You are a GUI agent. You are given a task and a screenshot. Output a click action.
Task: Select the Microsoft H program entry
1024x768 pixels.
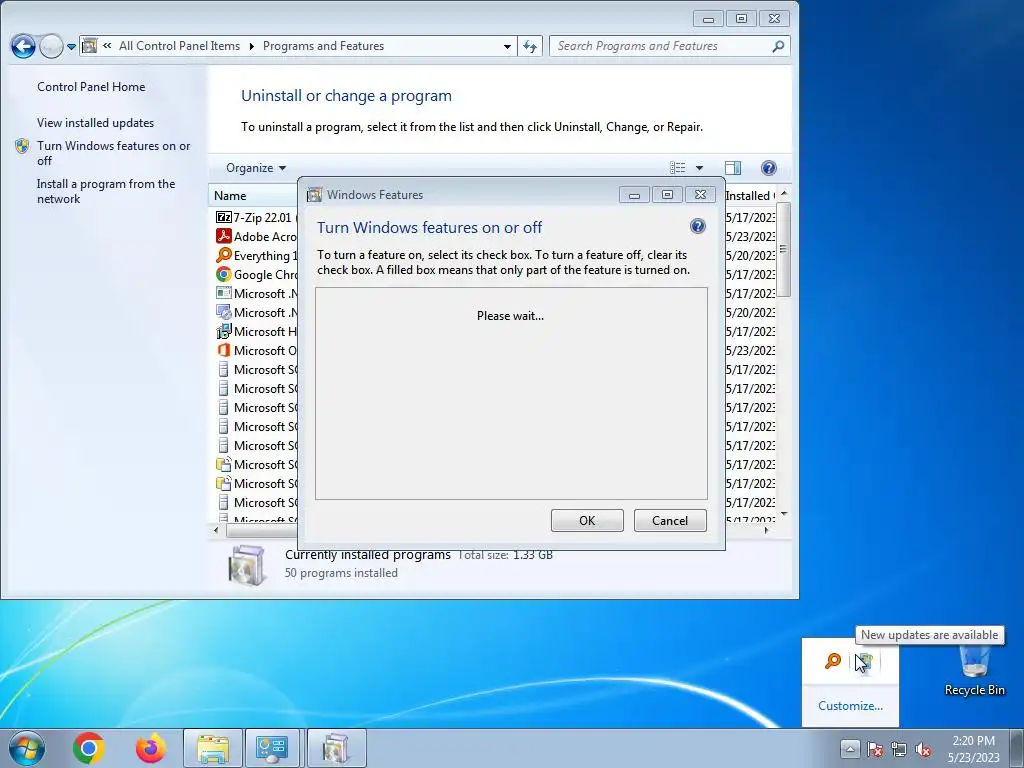pos(257,331)
